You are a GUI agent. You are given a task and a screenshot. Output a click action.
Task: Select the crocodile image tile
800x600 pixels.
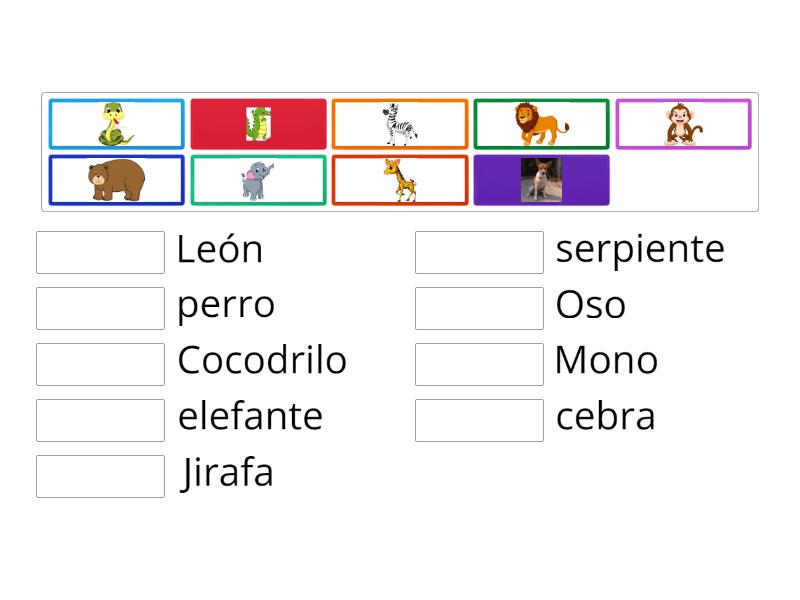pyautogui.click(x=257, y=123)
